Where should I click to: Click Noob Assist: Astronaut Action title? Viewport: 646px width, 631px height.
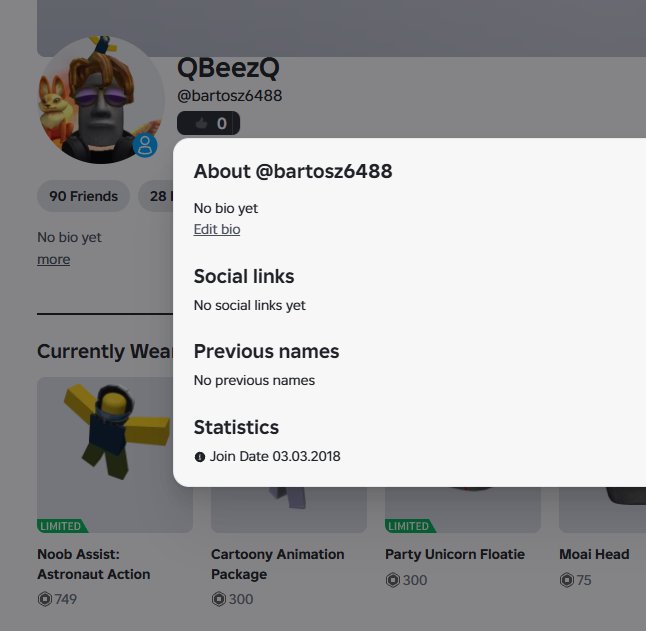pyautogui.click(x=94, y=564)
